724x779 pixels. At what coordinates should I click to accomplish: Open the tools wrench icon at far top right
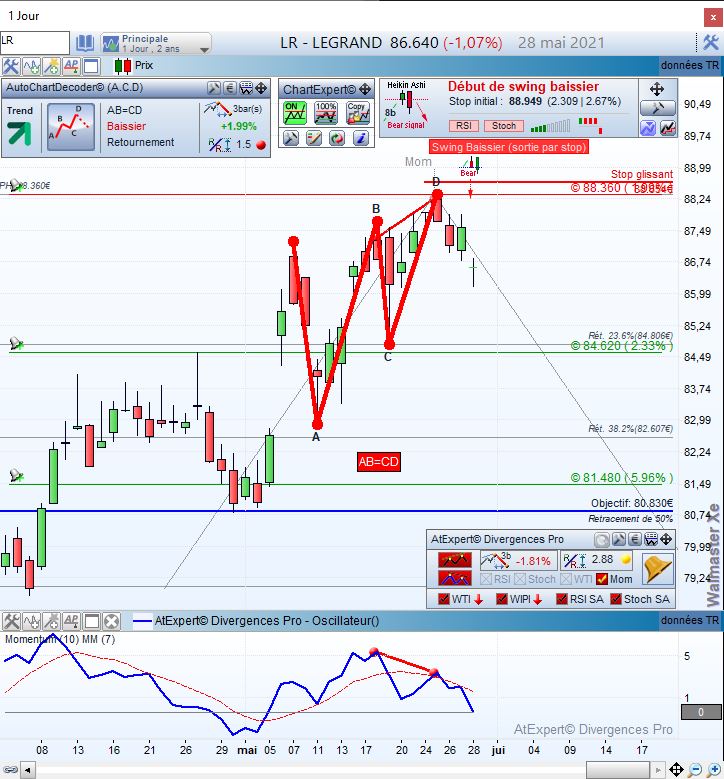[711, 43]
